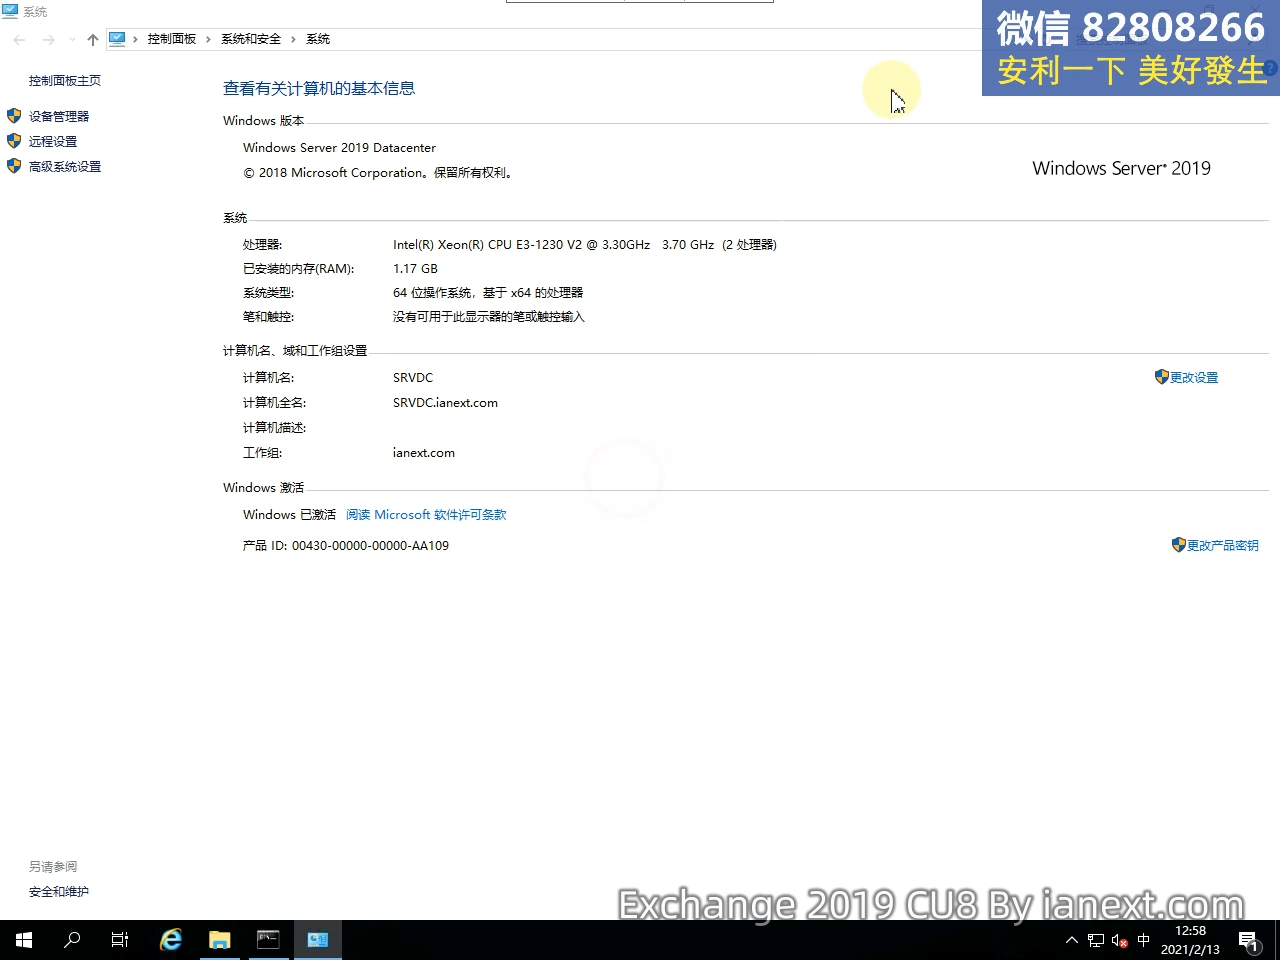This screenshot has height=960, width=1280.
Task: Click 更改设置 link for computer name
Action: (1194, 378)
